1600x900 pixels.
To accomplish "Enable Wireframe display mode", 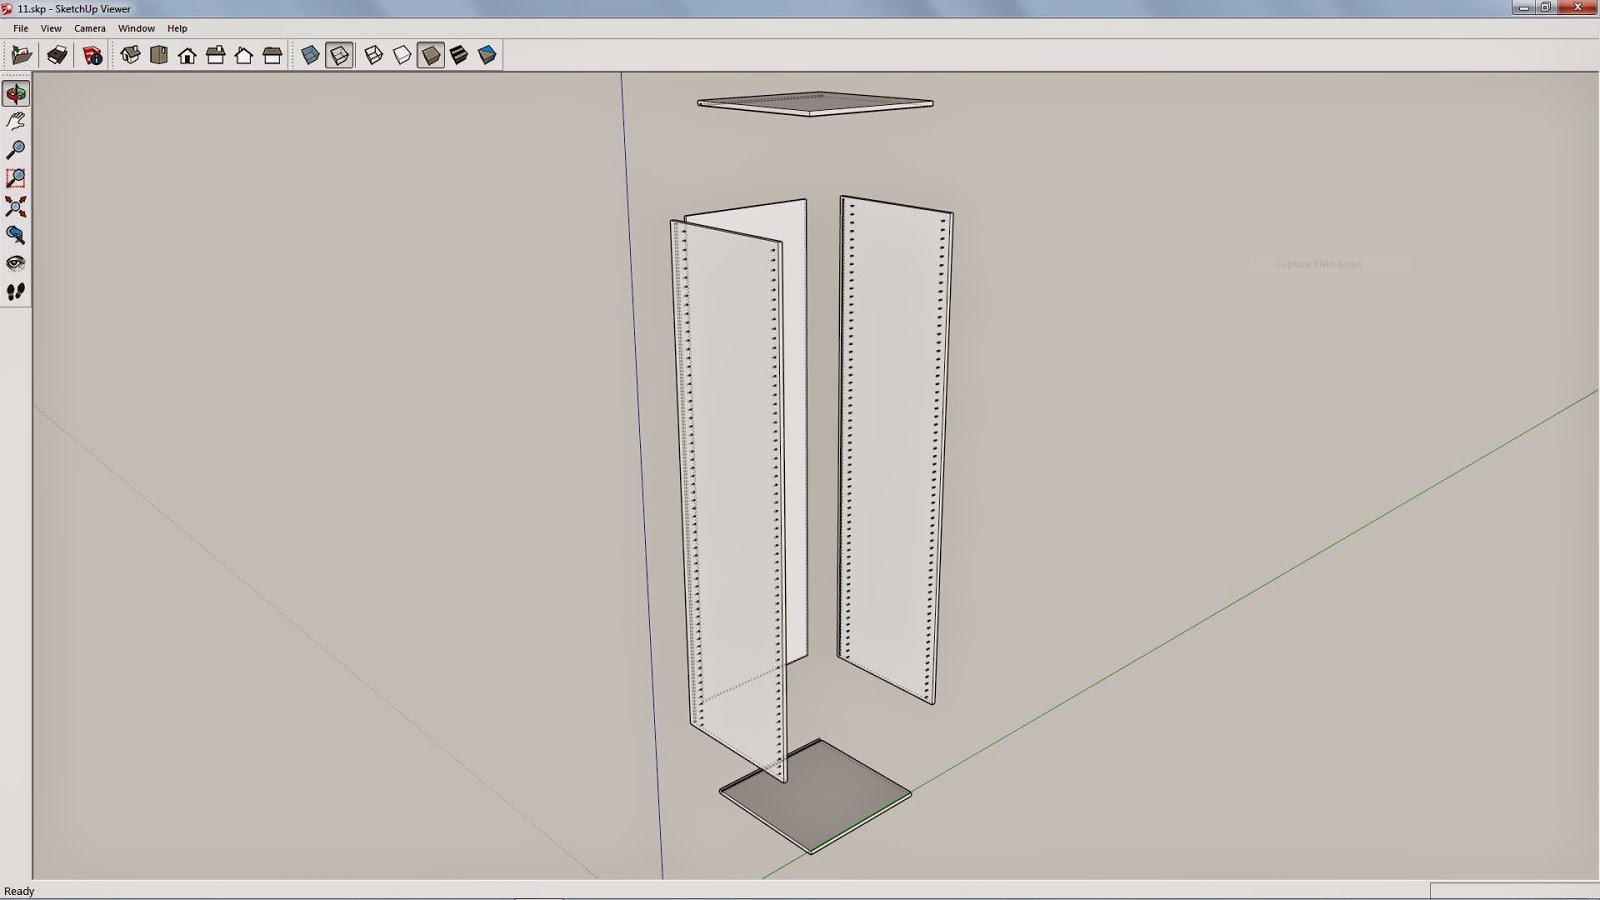I will (374, 56).
